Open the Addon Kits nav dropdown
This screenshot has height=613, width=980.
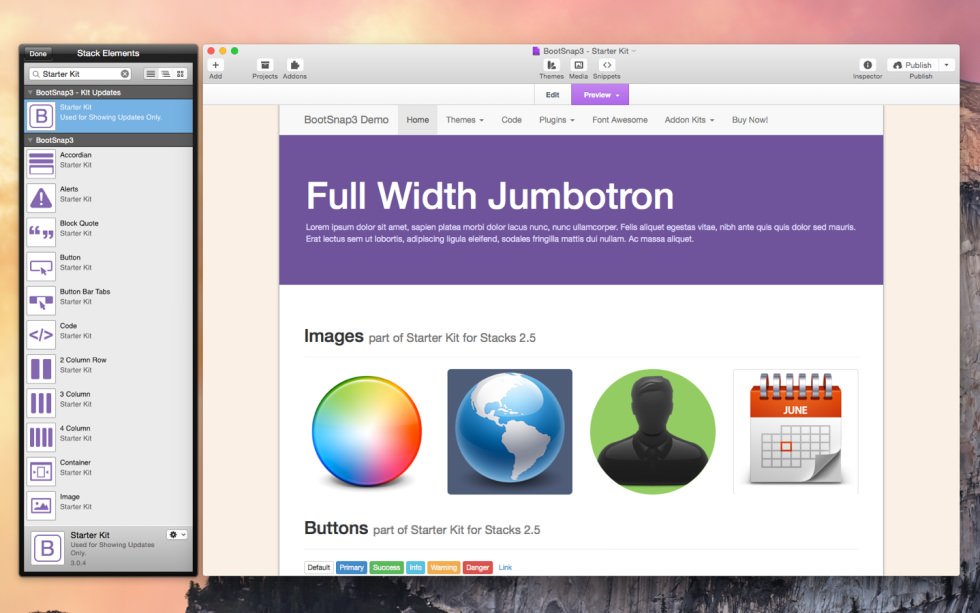point(689,120)
